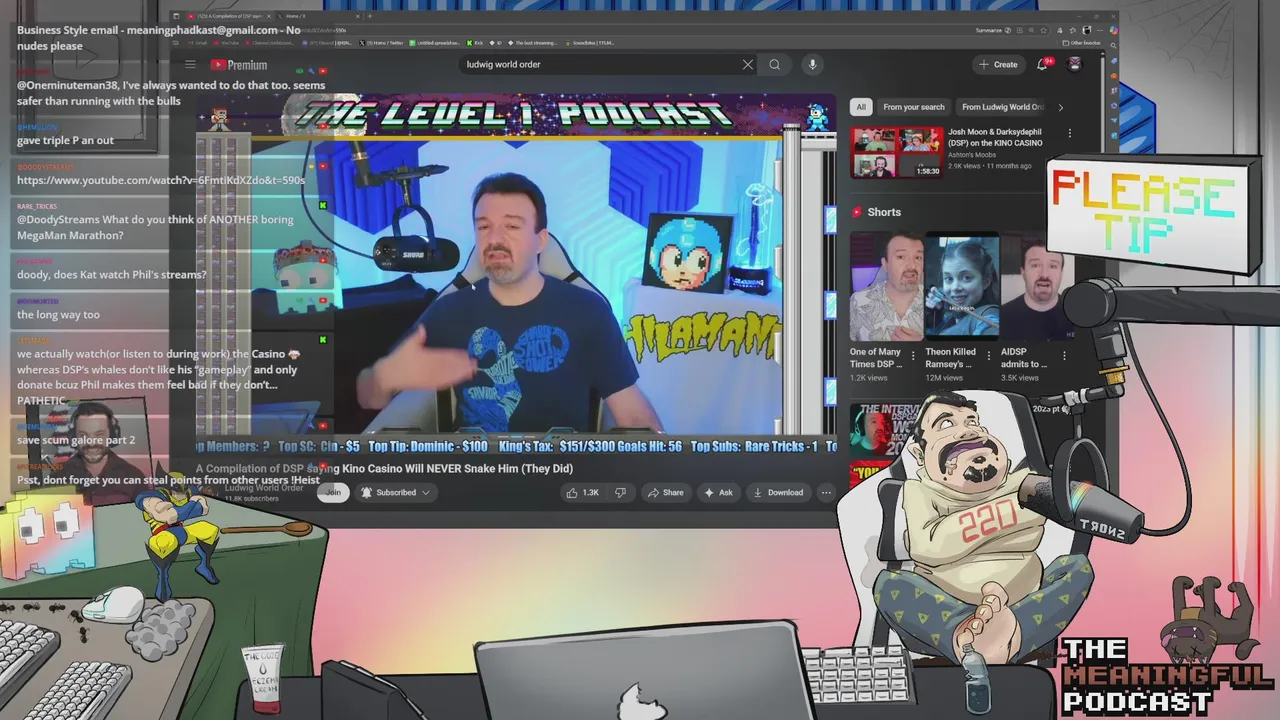Clear the 'ludwig world order' search text
The height and width of the screenshot is (720, 1280).
tap(747, 64)
